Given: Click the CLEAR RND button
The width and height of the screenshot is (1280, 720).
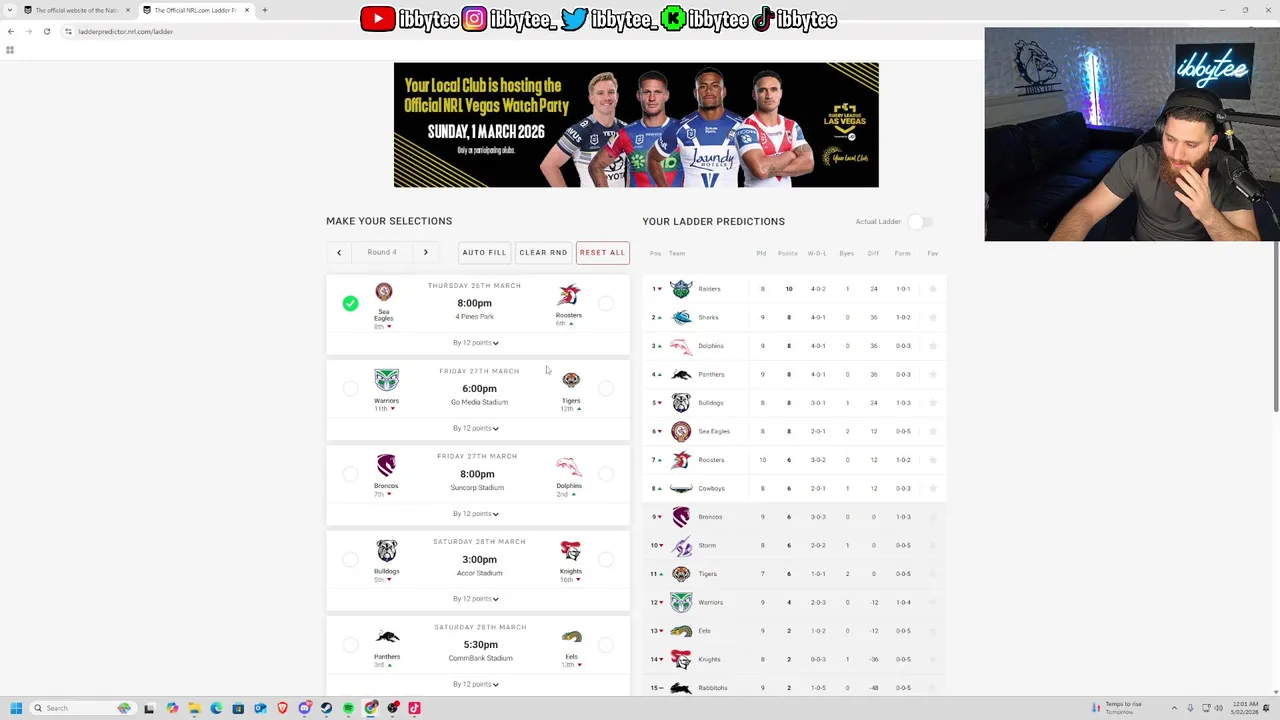Looking at the screenshot, I should (543, 253).
